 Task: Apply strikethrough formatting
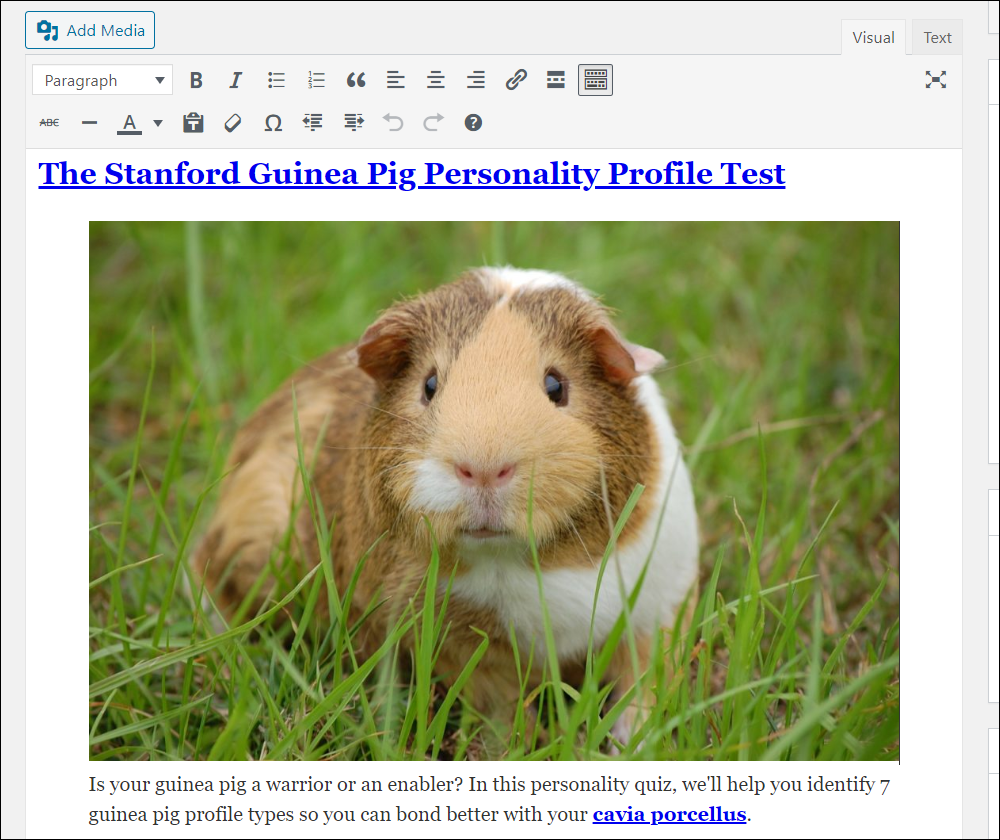click(49, 122)
